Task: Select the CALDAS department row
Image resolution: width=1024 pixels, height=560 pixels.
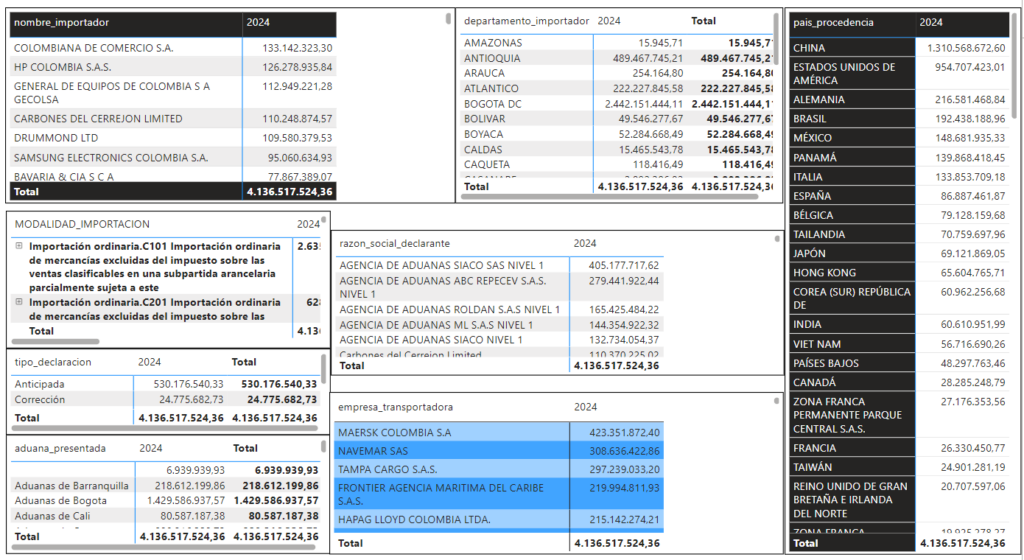Action: (617, 149)
